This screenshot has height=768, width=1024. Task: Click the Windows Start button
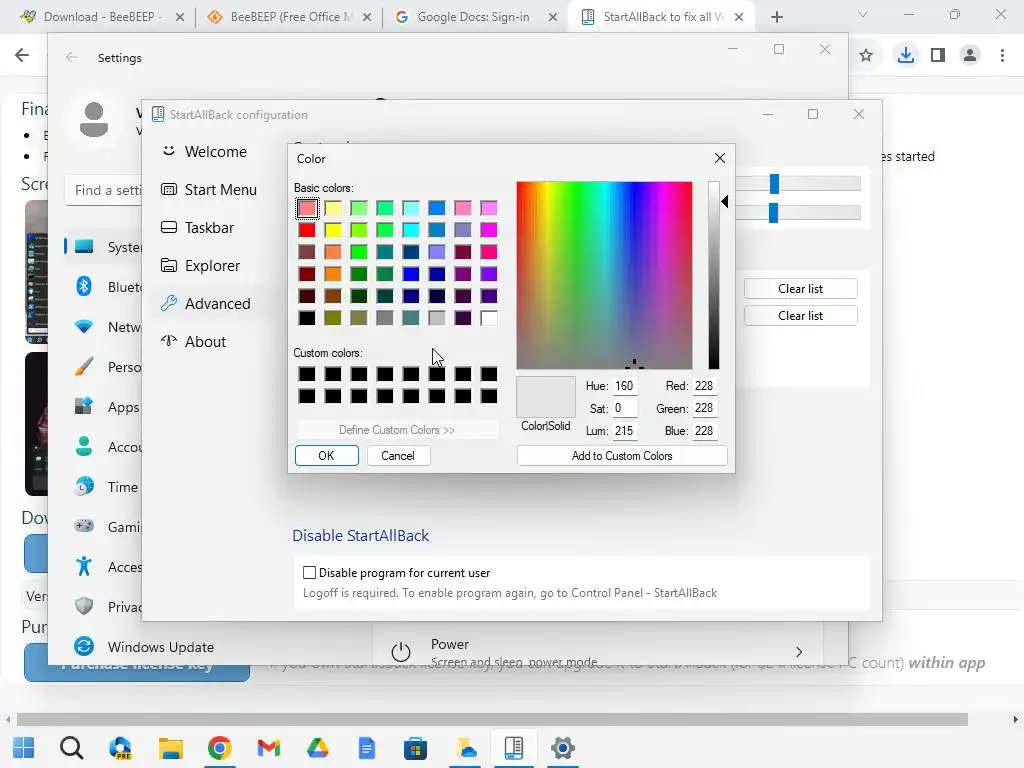coord(24,748)
